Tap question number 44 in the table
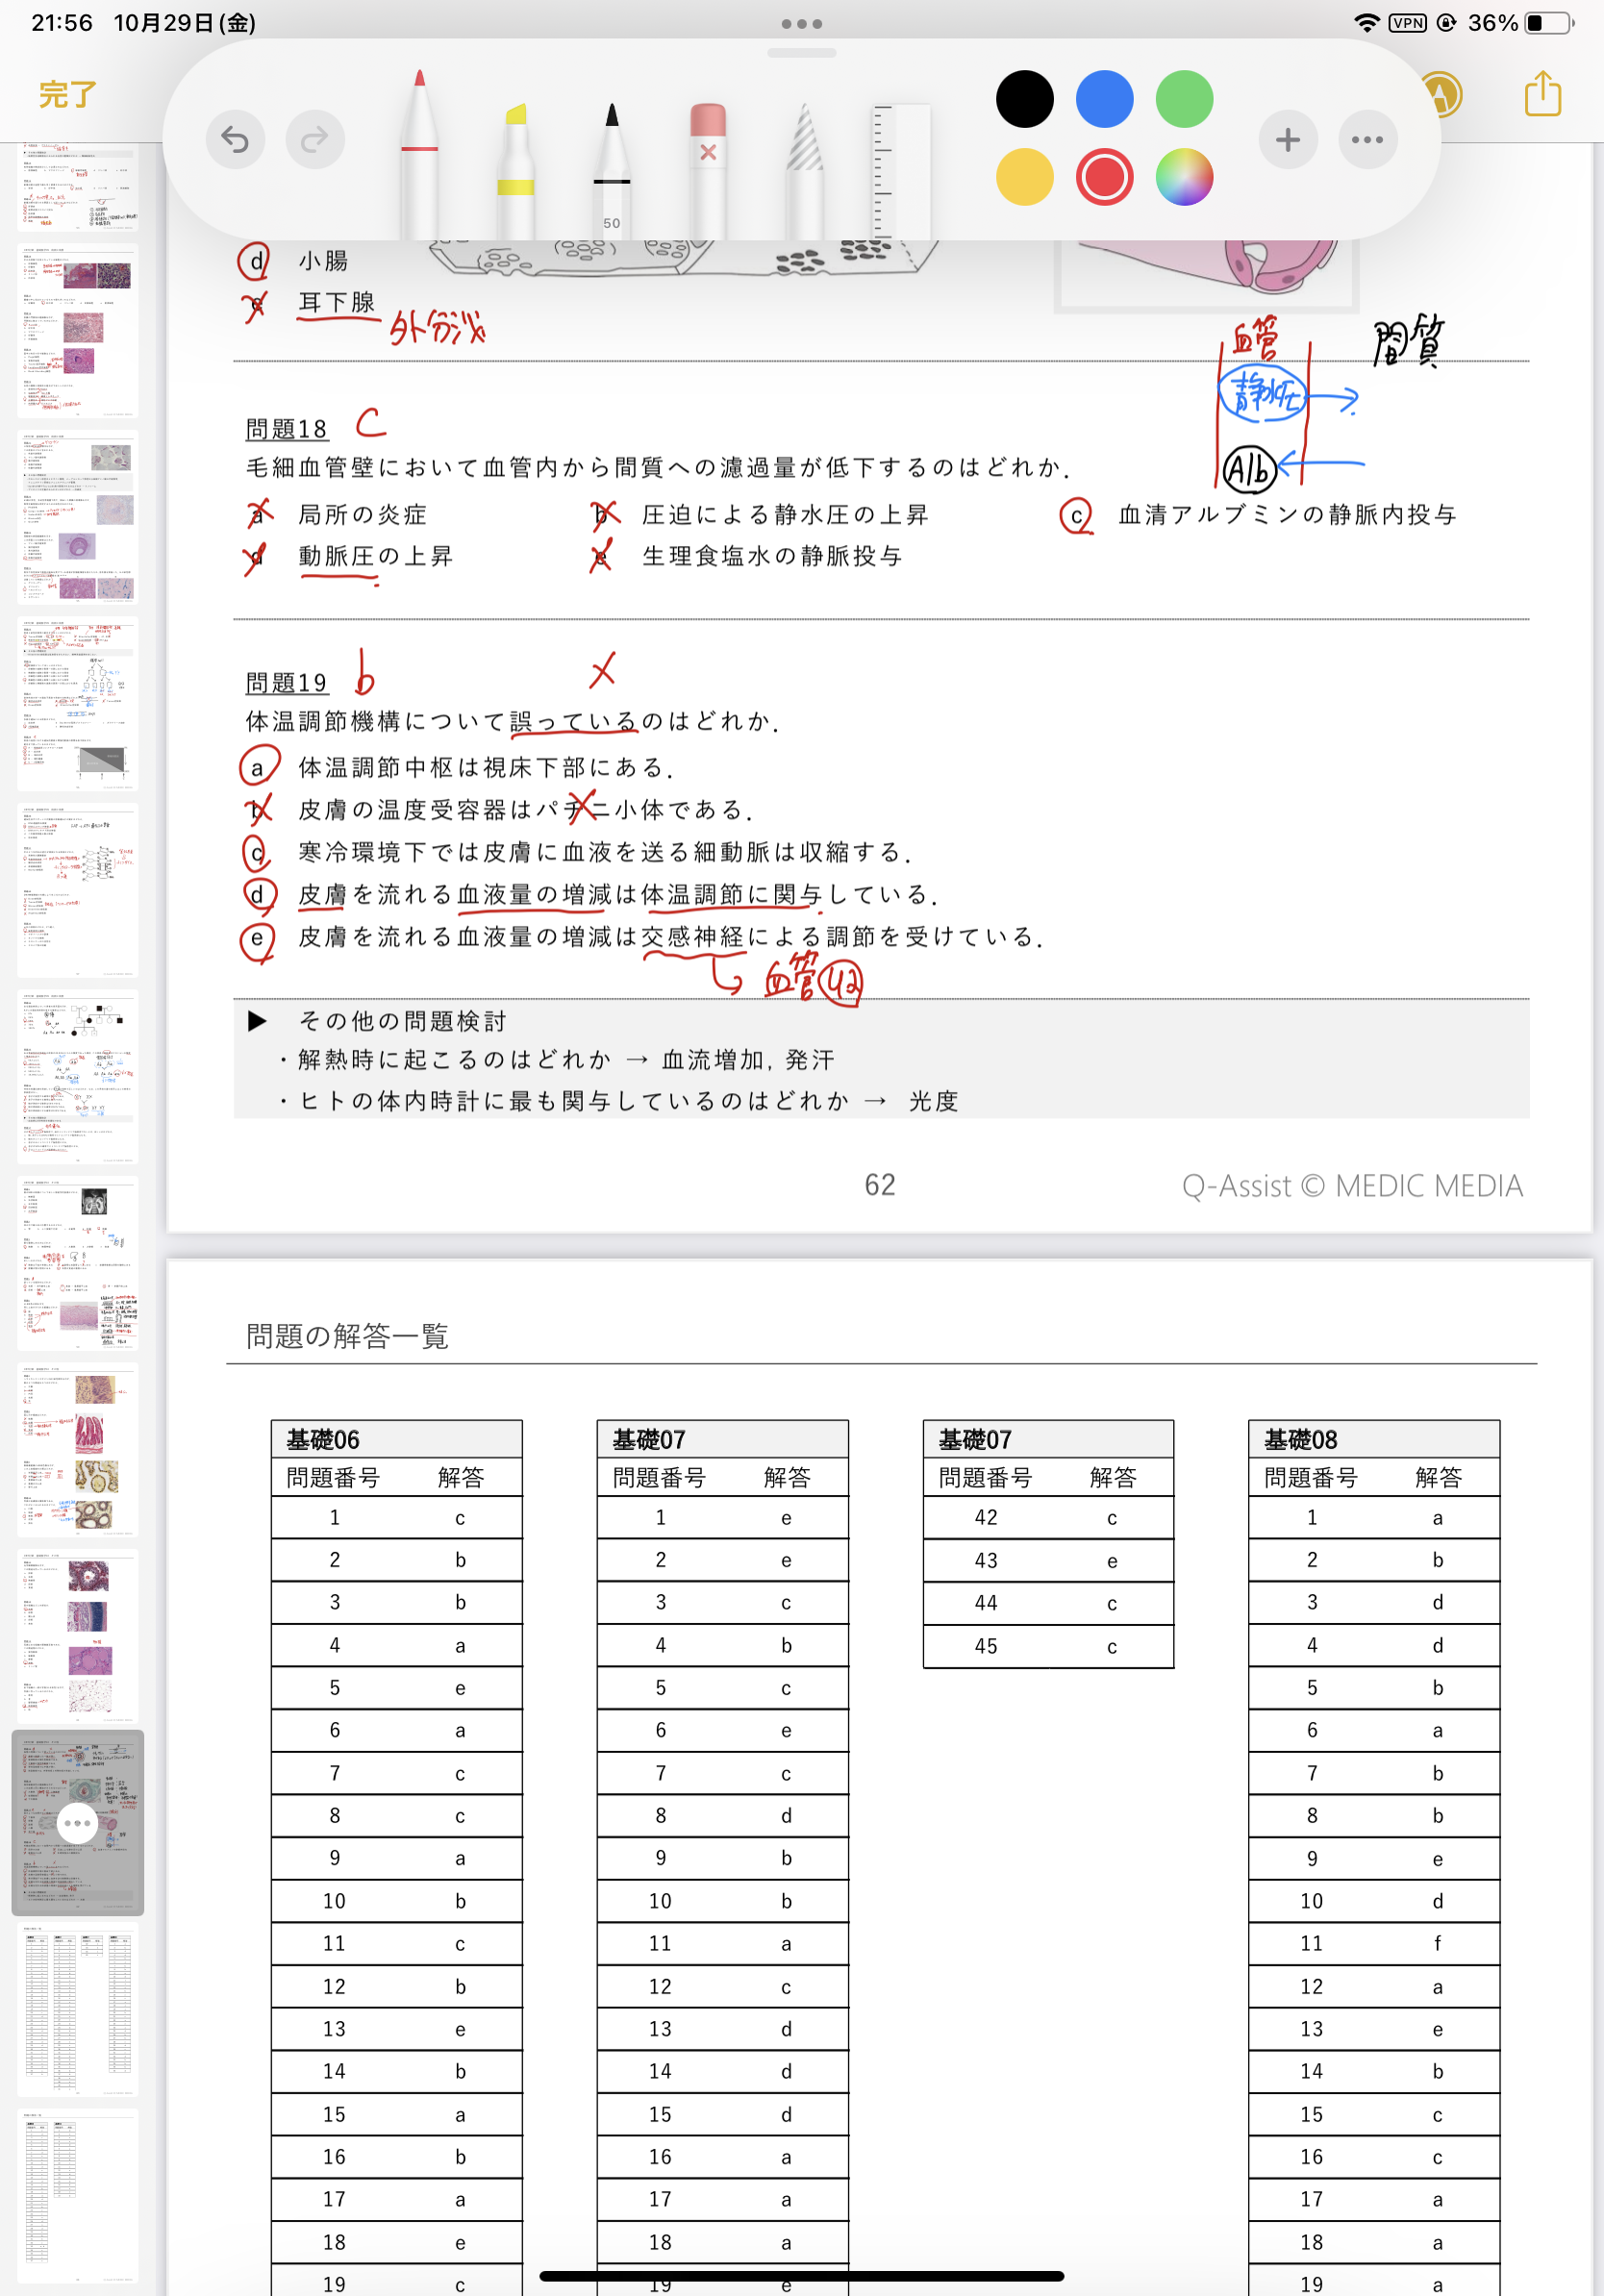 click(x=986, y=1603)
